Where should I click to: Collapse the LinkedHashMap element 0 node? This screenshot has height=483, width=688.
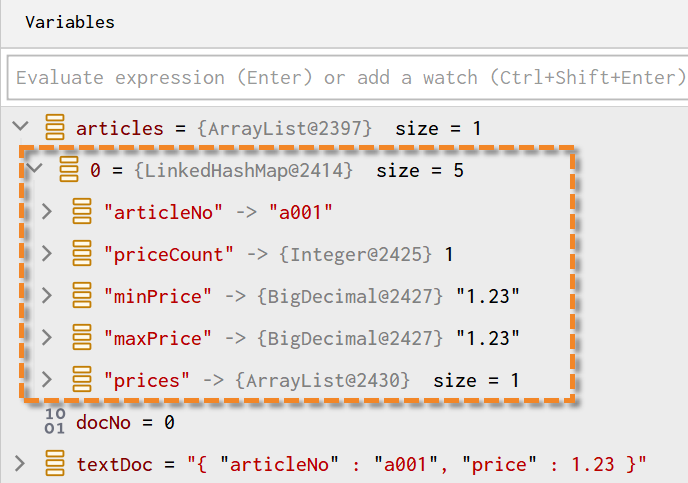pyautogui.click(x=34, y=168)
